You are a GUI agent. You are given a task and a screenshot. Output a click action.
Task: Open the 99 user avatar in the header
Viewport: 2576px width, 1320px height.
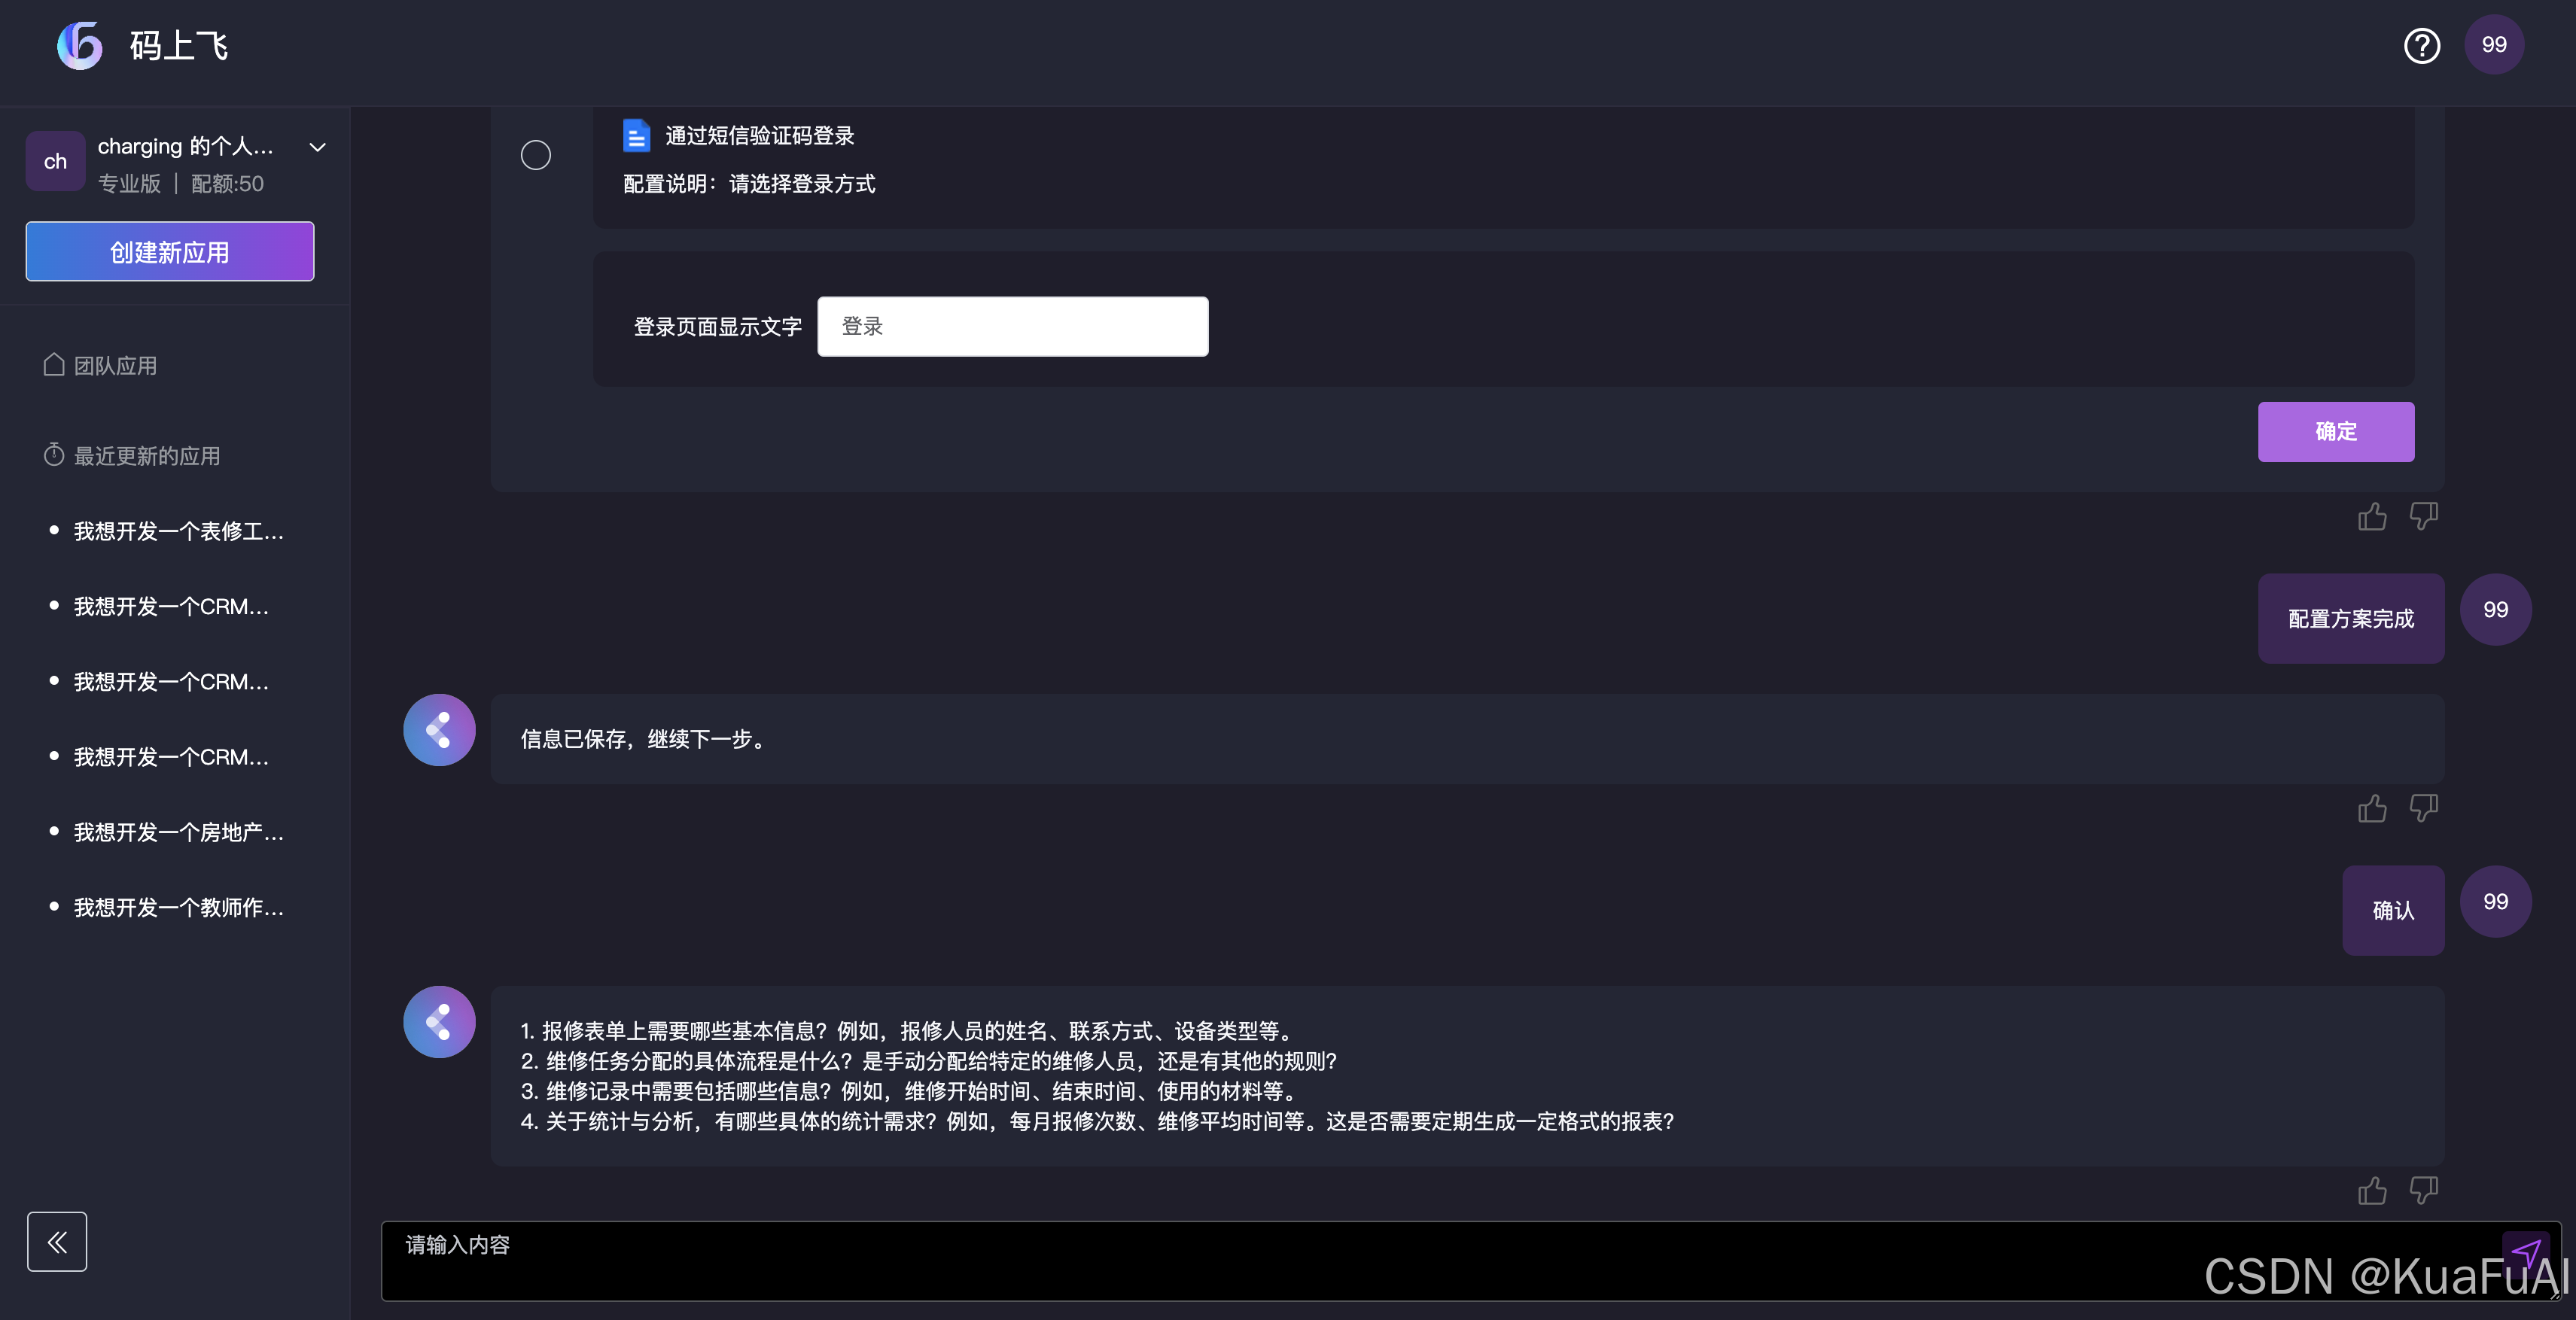(x=2493, y=45)
